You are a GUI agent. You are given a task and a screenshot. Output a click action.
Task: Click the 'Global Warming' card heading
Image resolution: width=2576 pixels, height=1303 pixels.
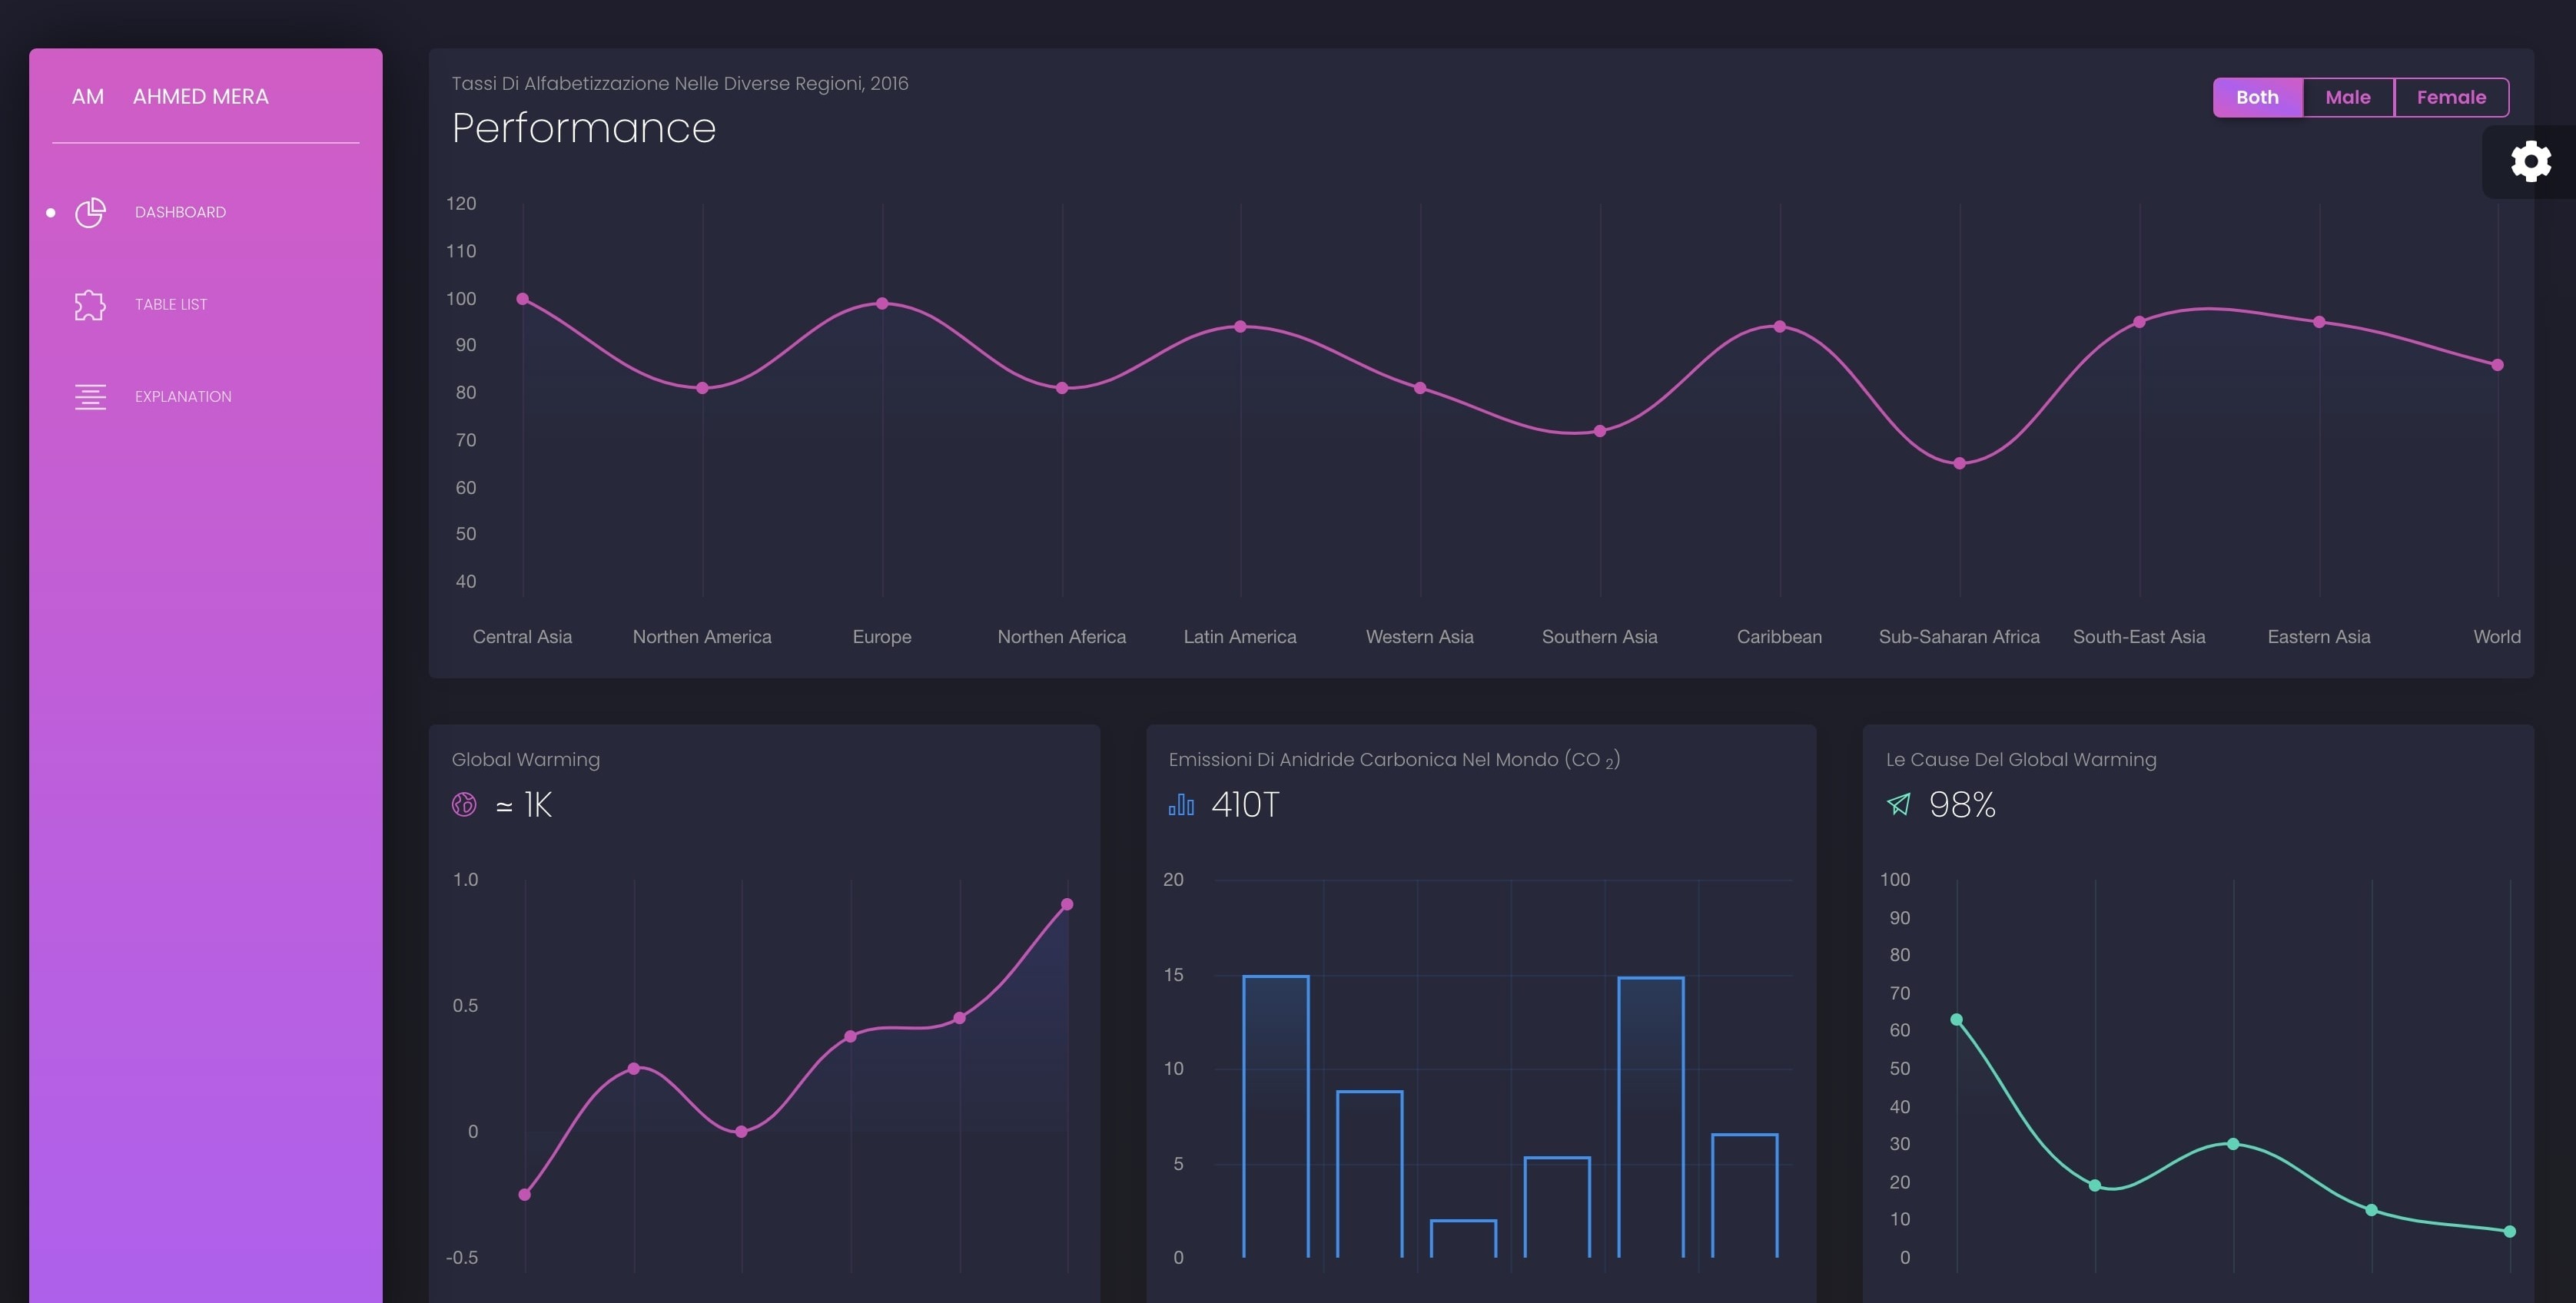coord(526,759)
